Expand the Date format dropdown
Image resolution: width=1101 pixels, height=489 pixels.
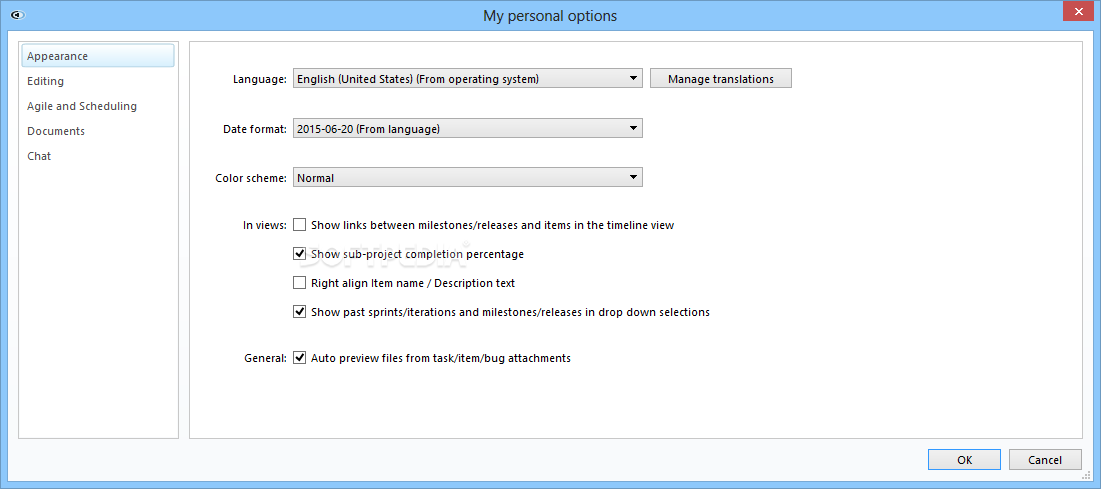pyautogui.click(x=467, y=129)
